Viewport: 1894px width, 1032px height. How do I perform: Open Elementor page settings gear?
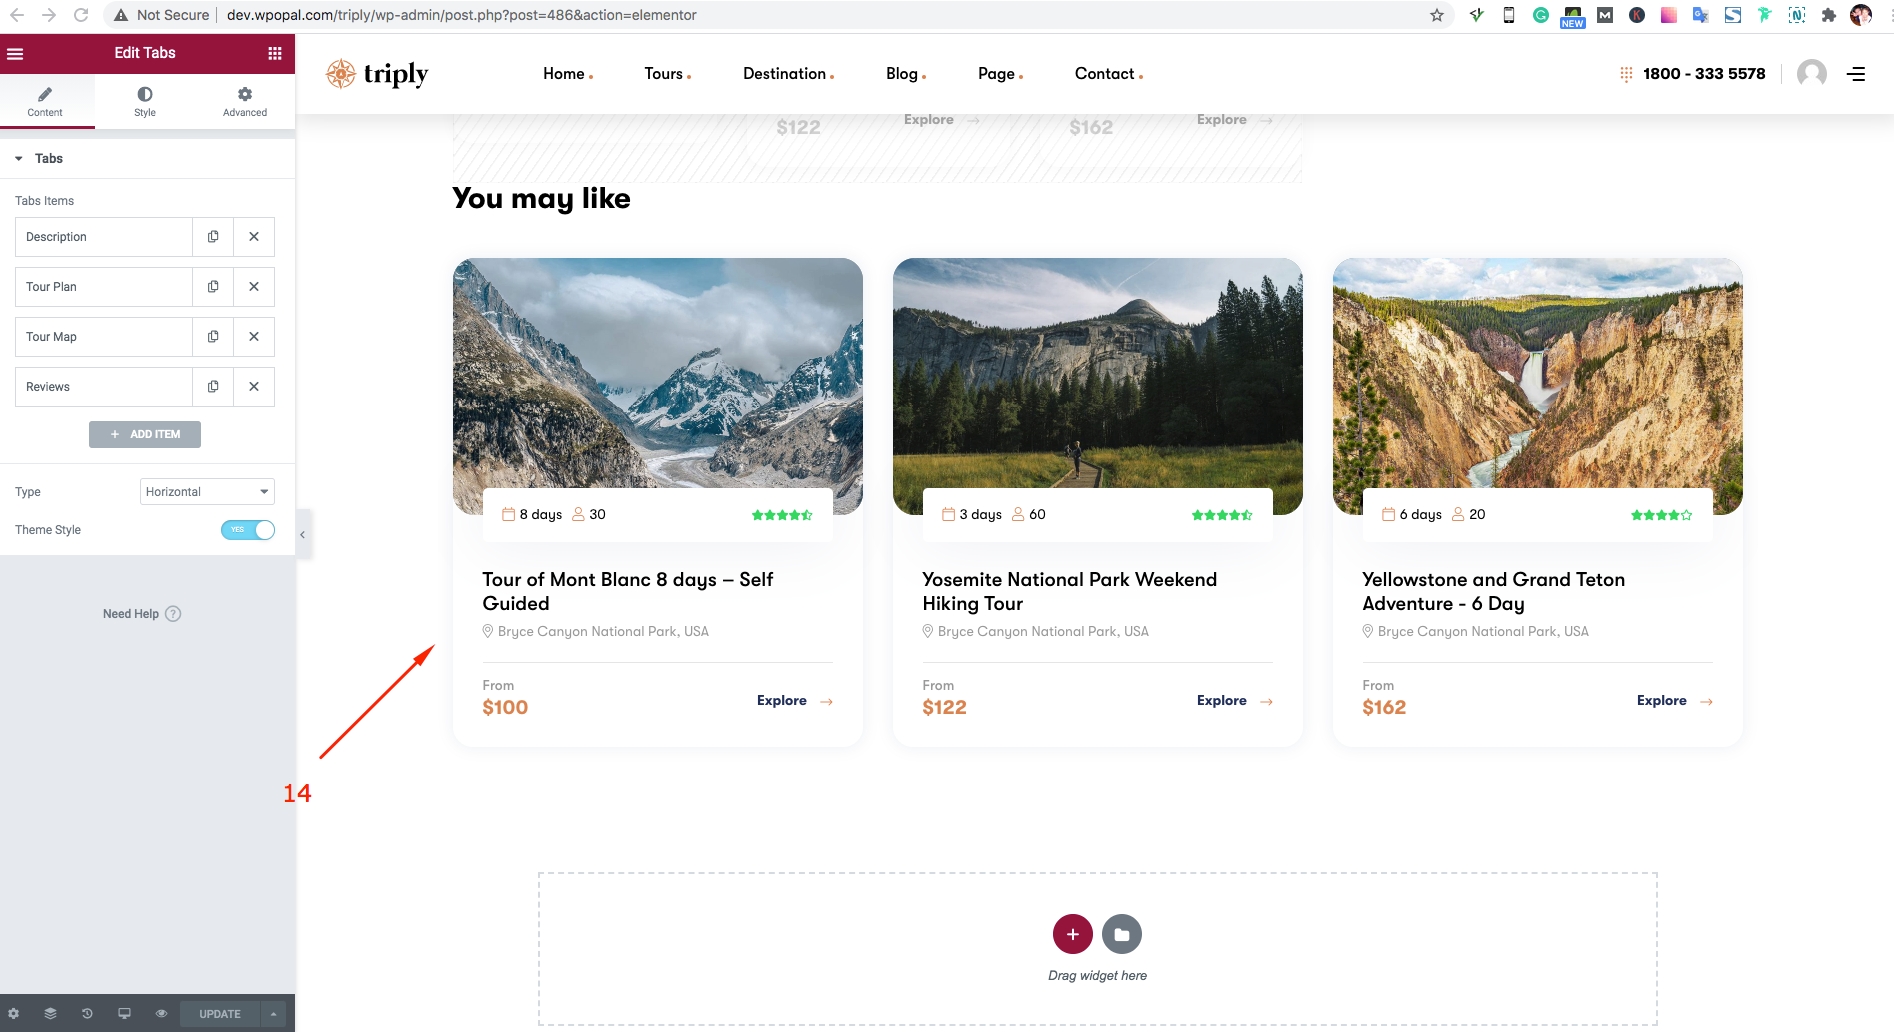(14, 1014)
